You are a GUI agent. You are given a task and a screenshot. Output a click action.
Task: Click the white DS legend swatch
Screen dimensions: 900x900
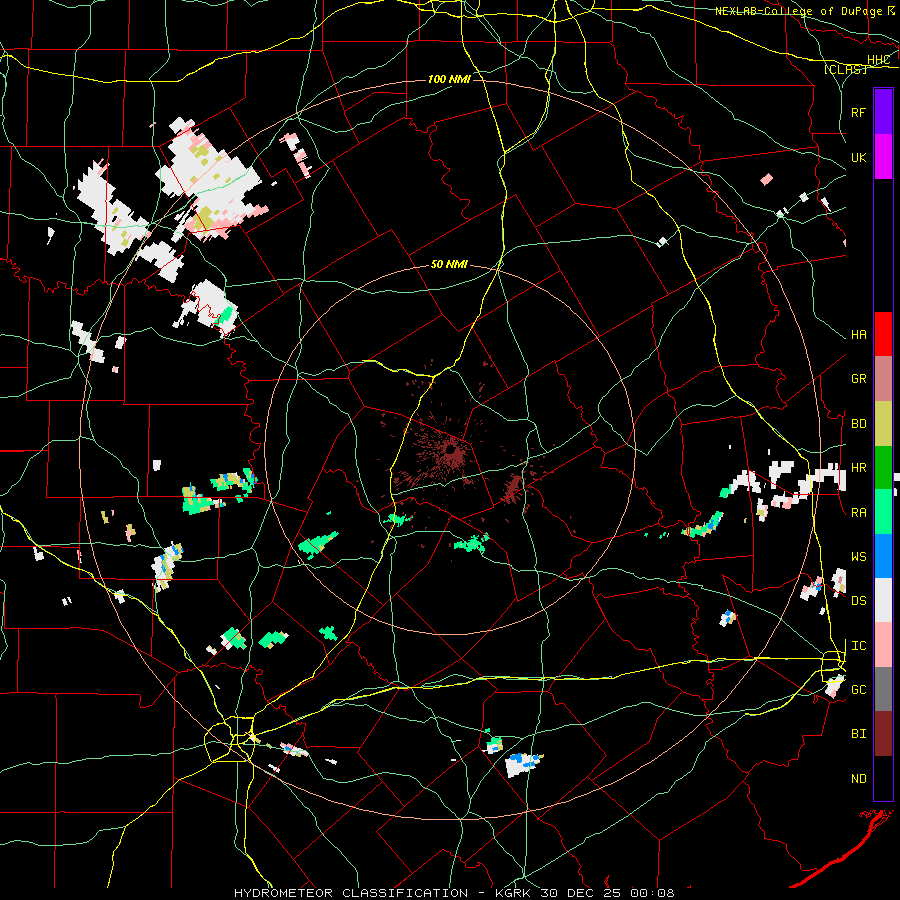[883, 600]
